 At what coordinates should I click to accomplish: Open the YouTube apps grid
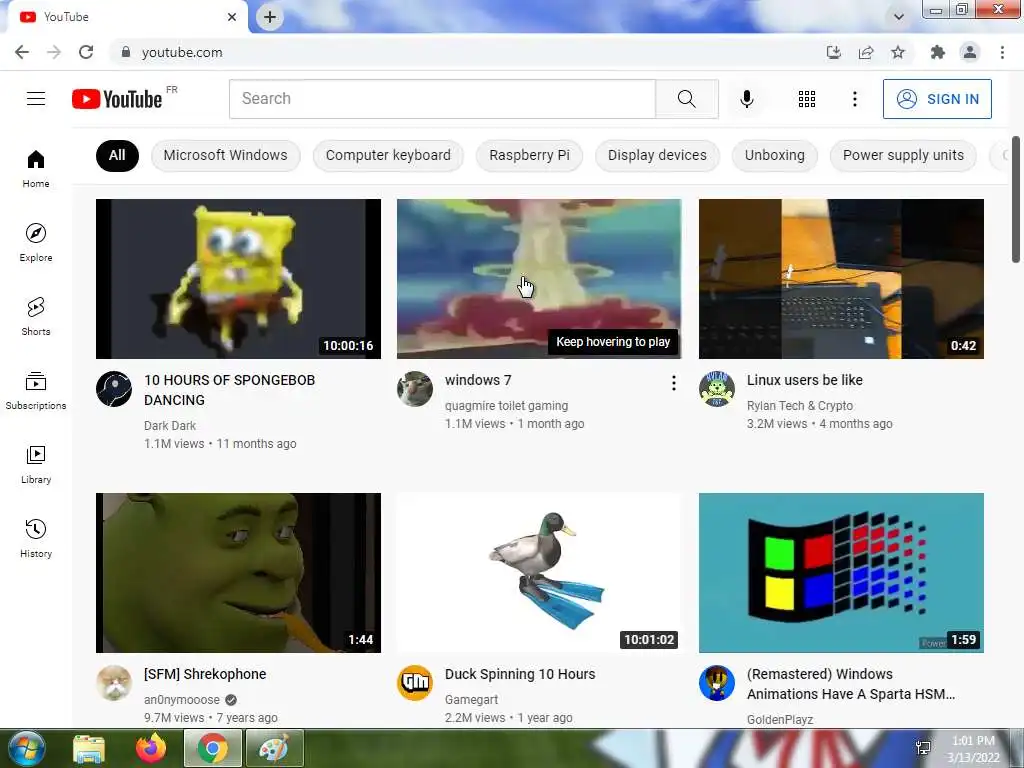[x=807, y=99]
